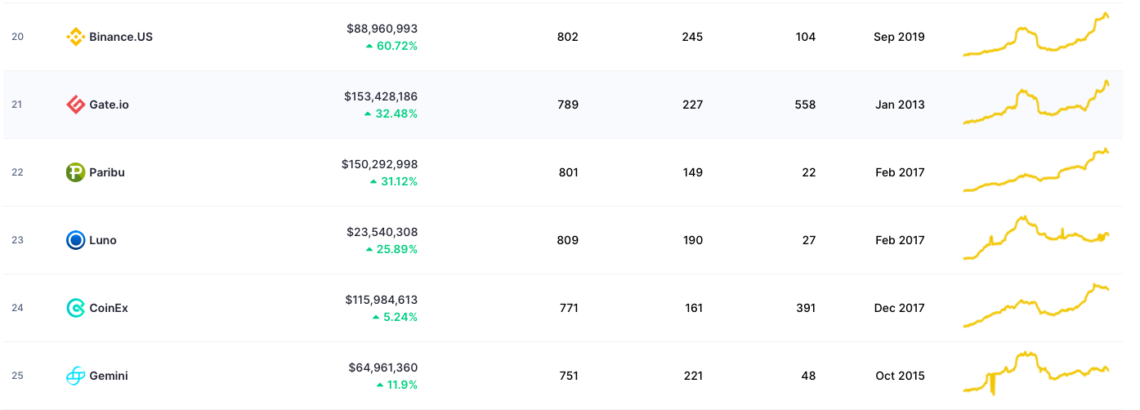Open the CoinEx exchange link

click(109, 308)
